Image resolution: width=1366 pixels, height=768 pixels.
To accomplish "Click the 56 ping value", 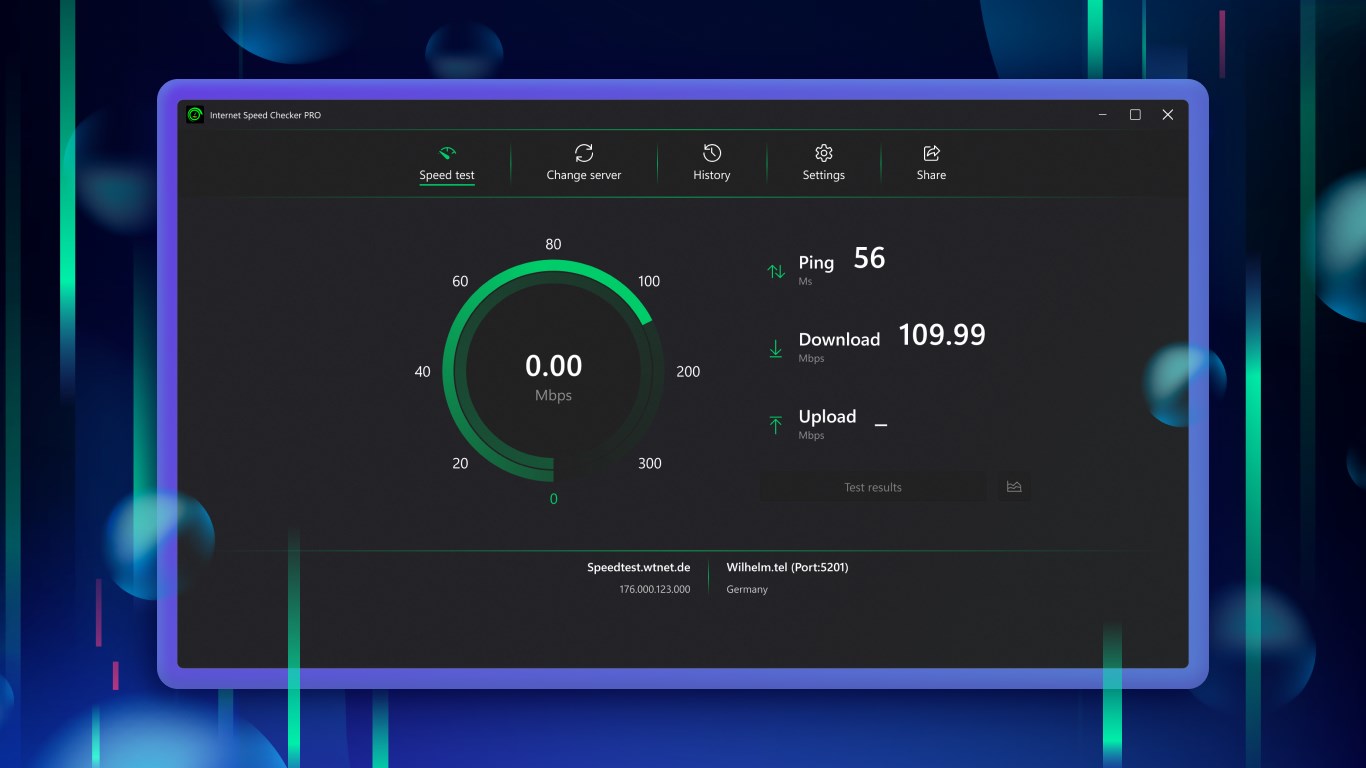I will (869, 258).
